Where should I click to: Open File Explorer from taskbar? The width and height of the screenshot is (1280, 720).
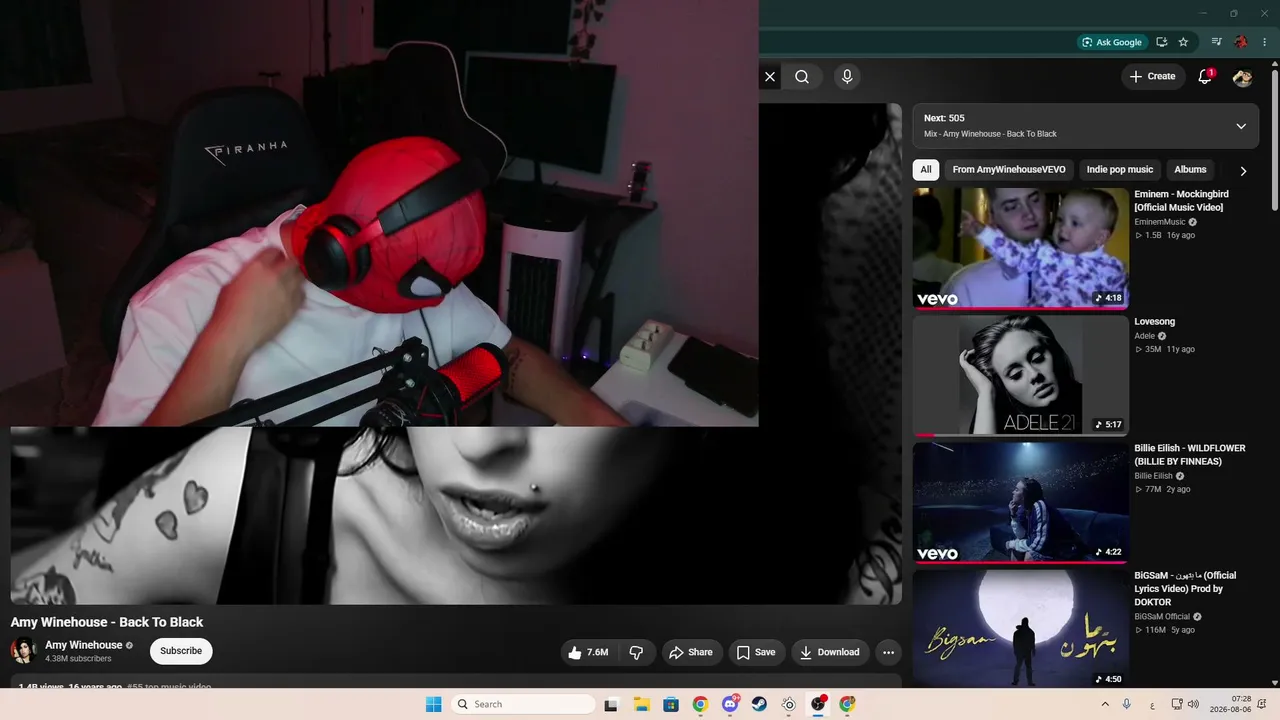pos(641,704)
